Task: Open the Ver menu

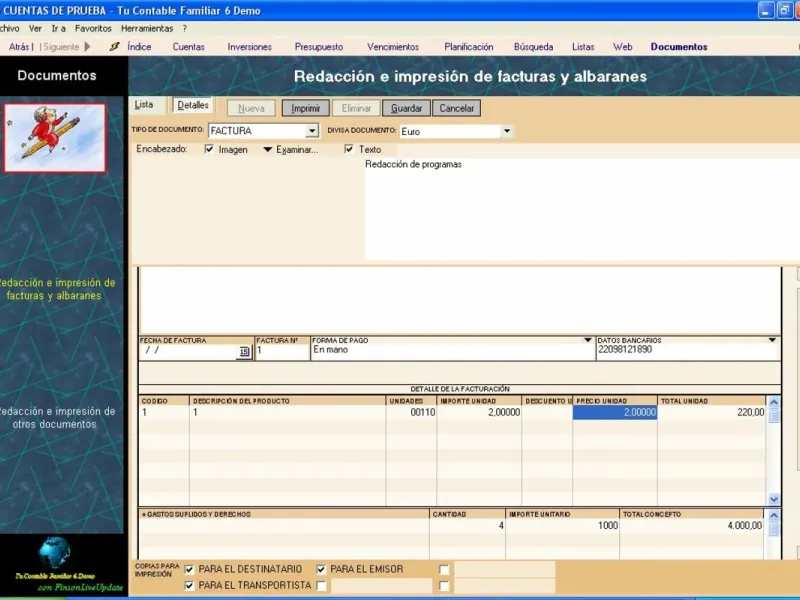Action: pyautogui.click(x=35, y=29)
